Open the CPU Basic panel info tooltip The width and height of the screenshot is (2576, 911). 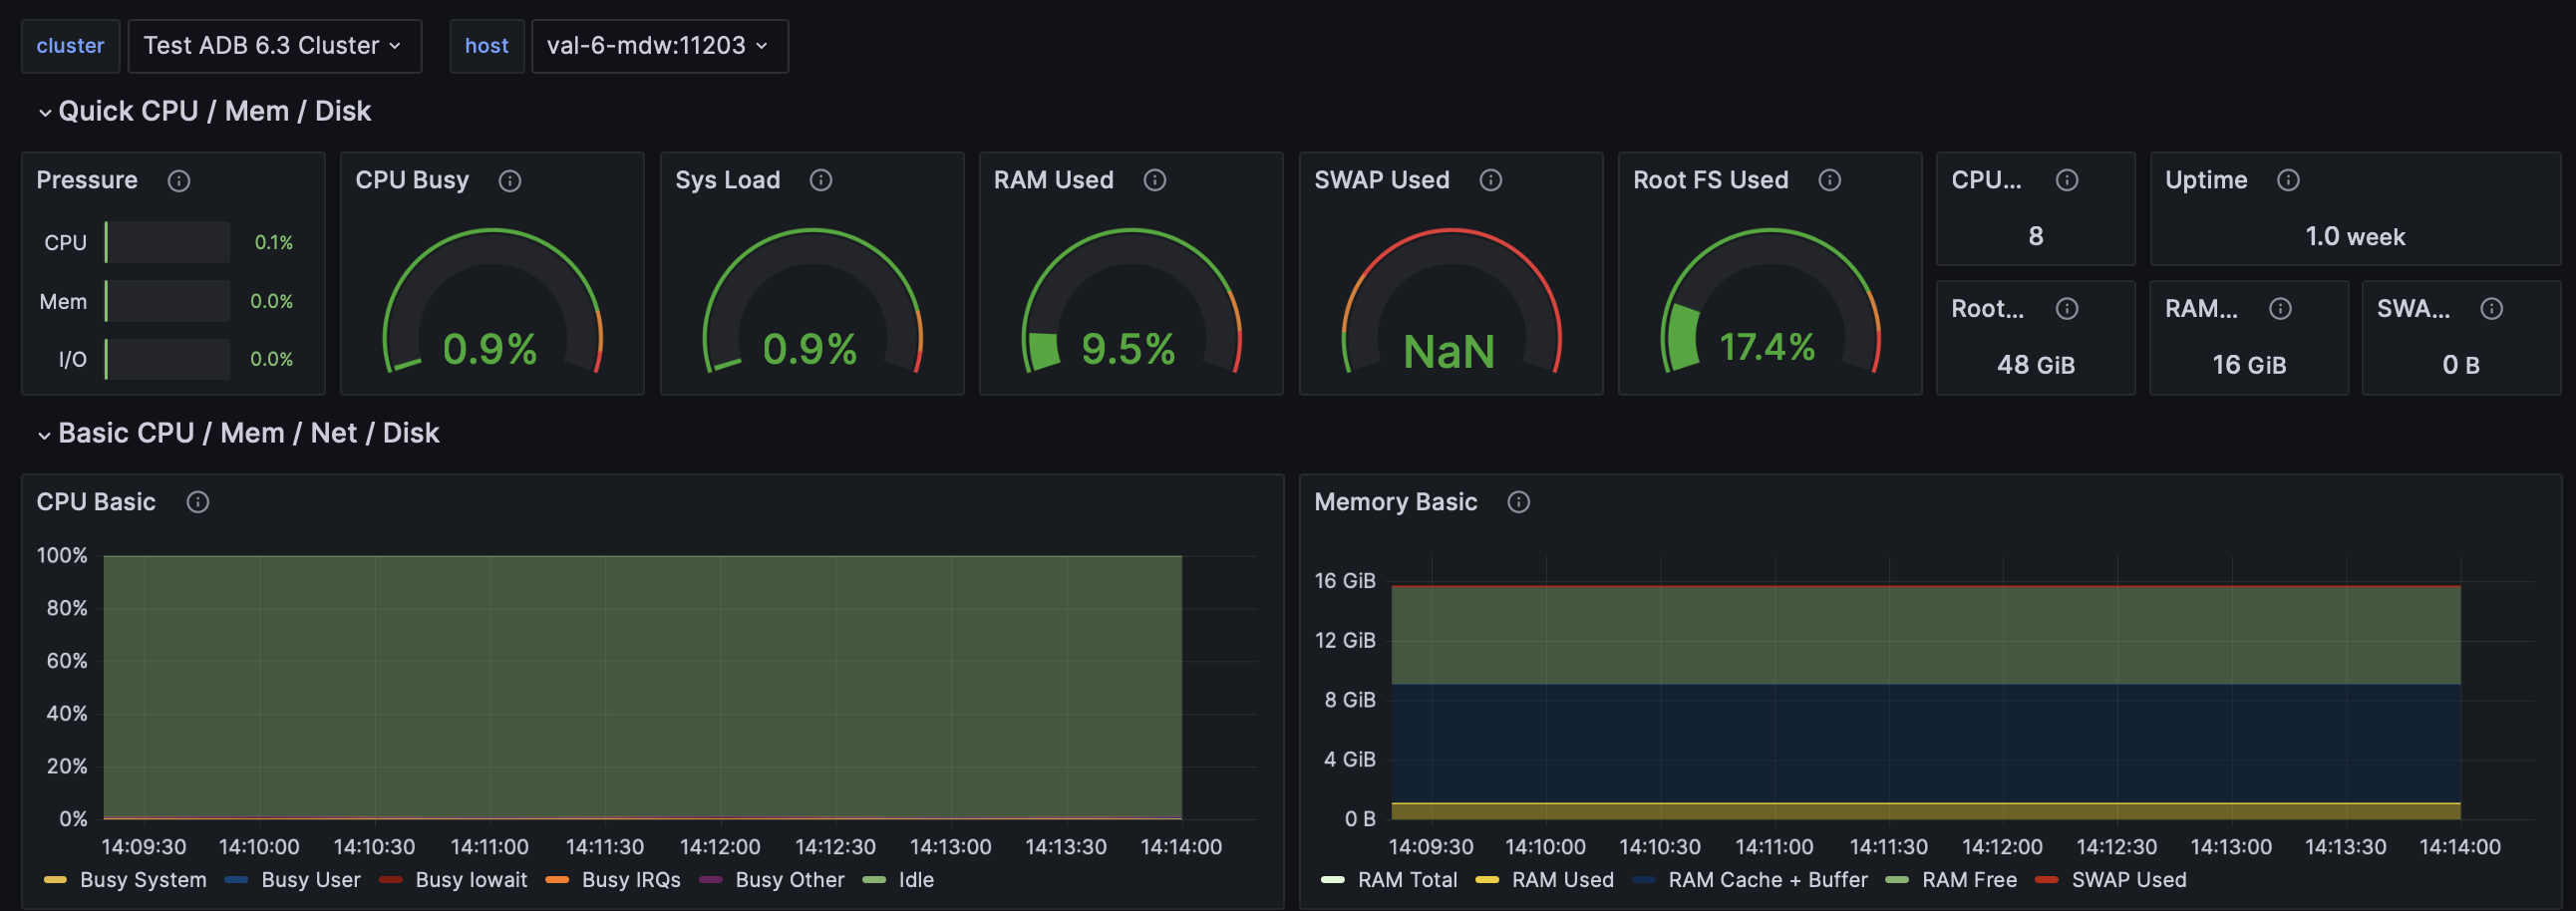click(197, 502)
